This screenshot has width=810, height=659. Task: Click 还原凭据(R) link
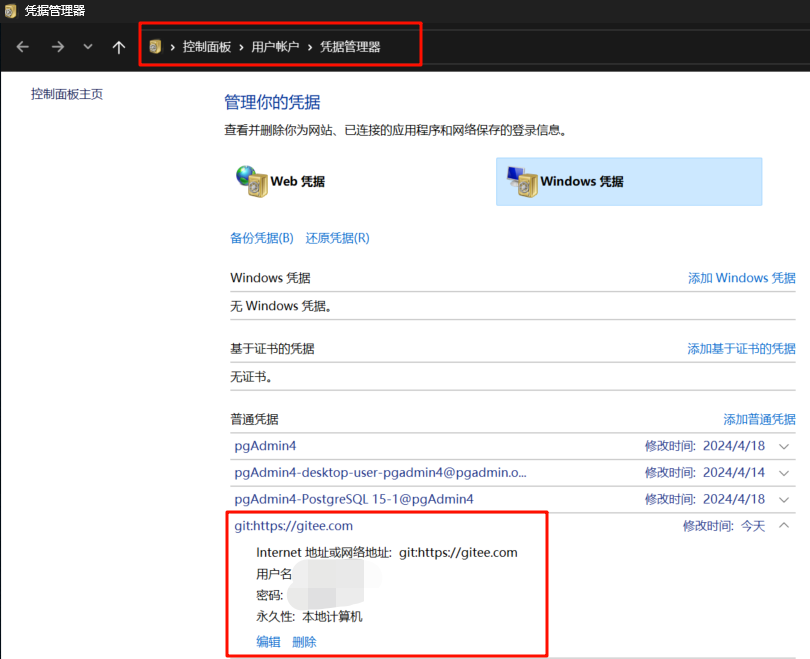tap(337, 238)
